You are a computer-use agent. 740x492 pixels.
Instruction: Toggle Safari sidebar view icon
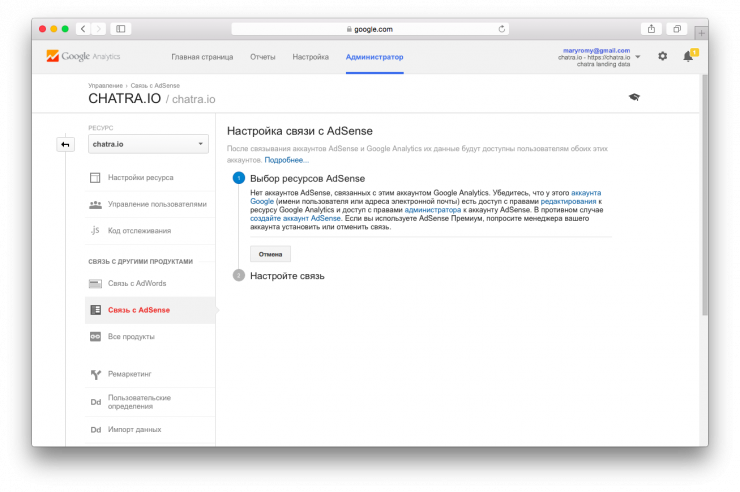121,29
